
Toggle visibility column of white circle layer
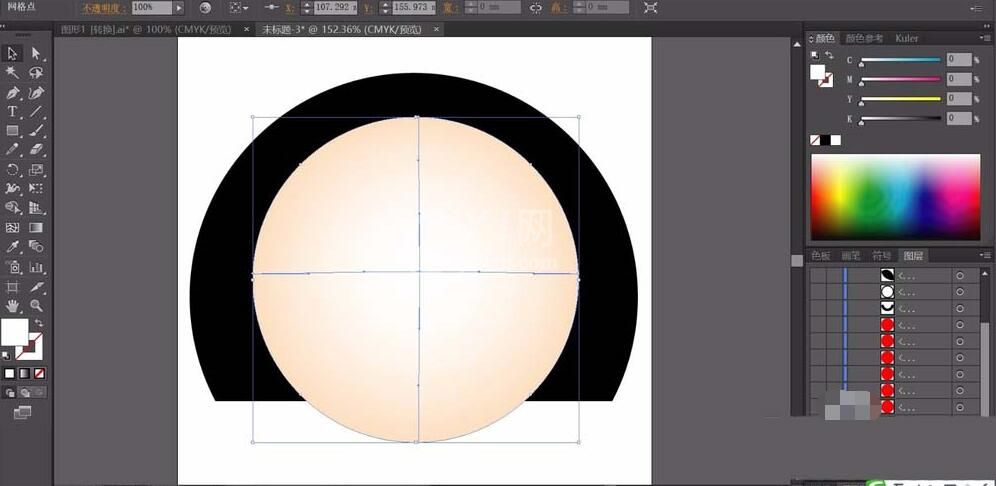(x=816, y=292)
